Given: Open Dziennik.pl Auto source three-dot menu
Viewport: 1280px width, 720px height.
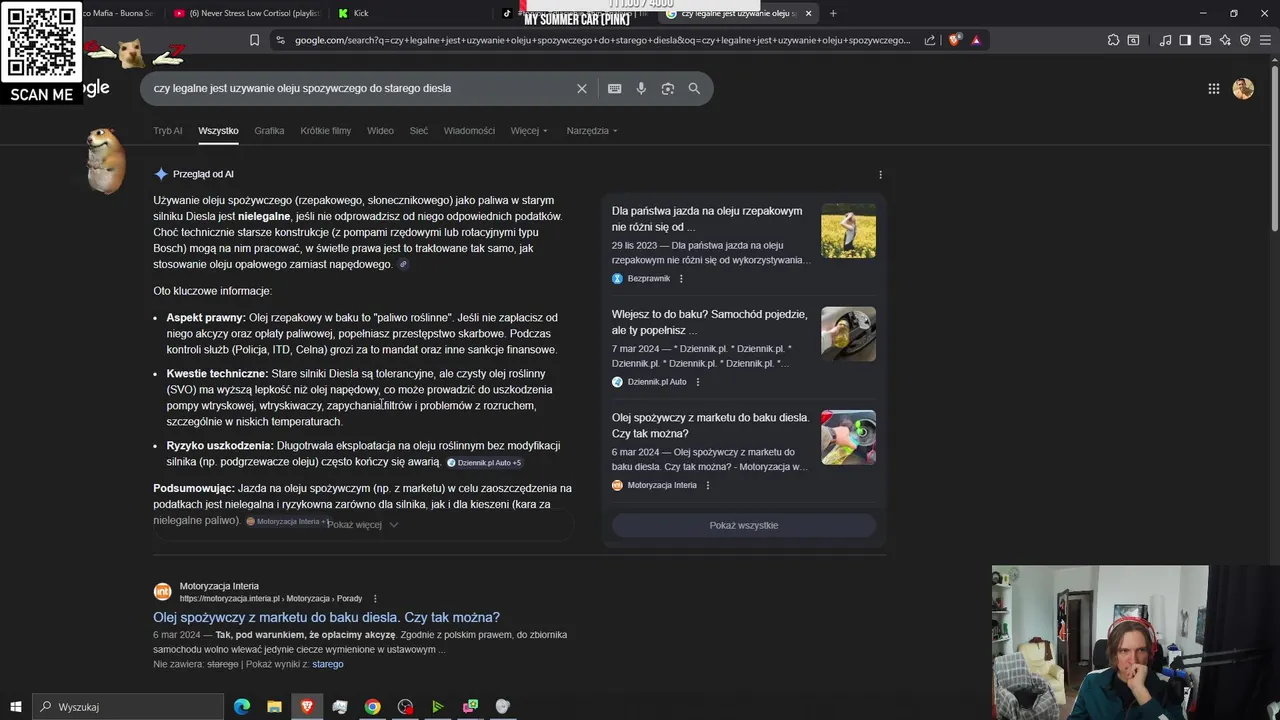Looking at the screenshot, I should [697, 382].
